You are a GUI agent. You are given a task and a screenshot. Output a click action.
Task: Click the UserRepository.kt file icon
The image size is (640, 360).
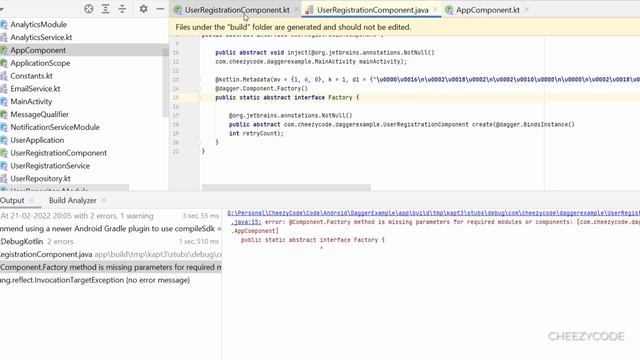(x=4, y=179)
